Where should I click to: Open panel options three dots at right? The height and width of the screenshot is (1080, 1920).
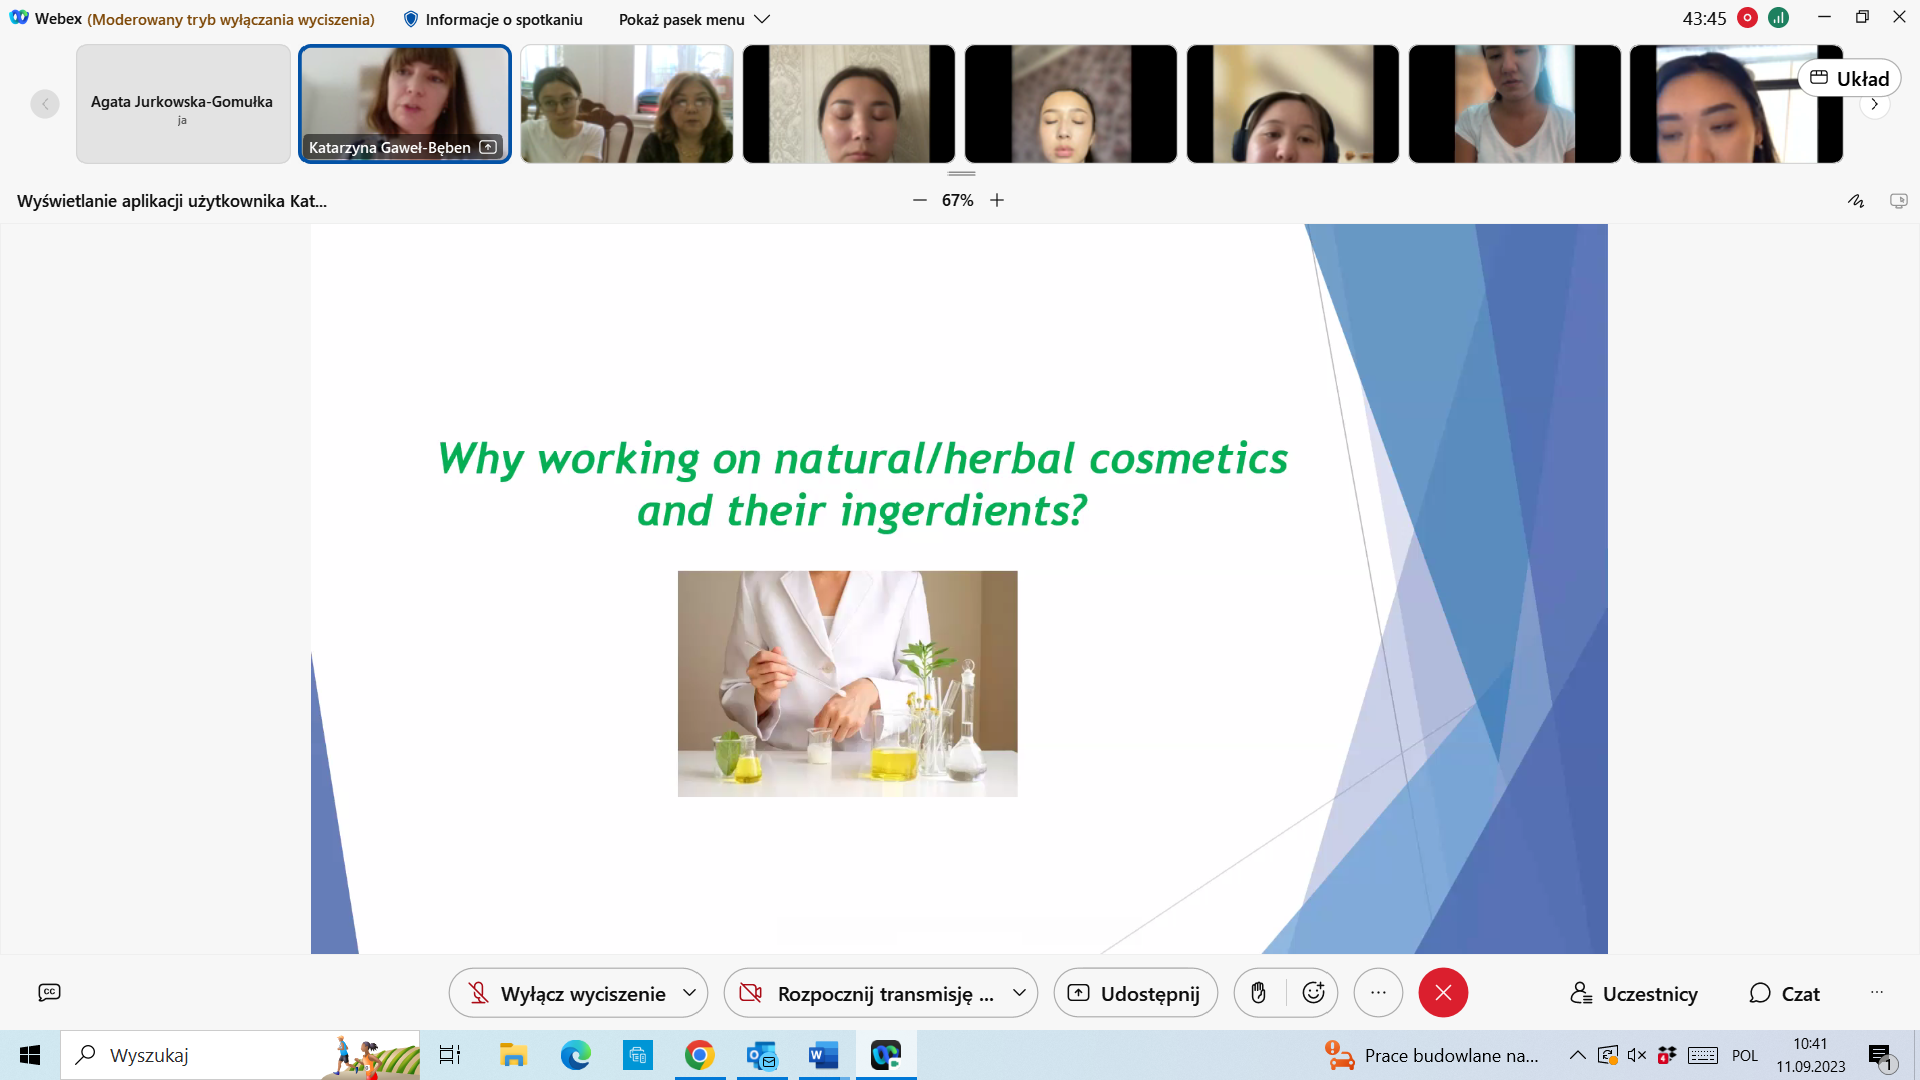(x=1877, y=993)
